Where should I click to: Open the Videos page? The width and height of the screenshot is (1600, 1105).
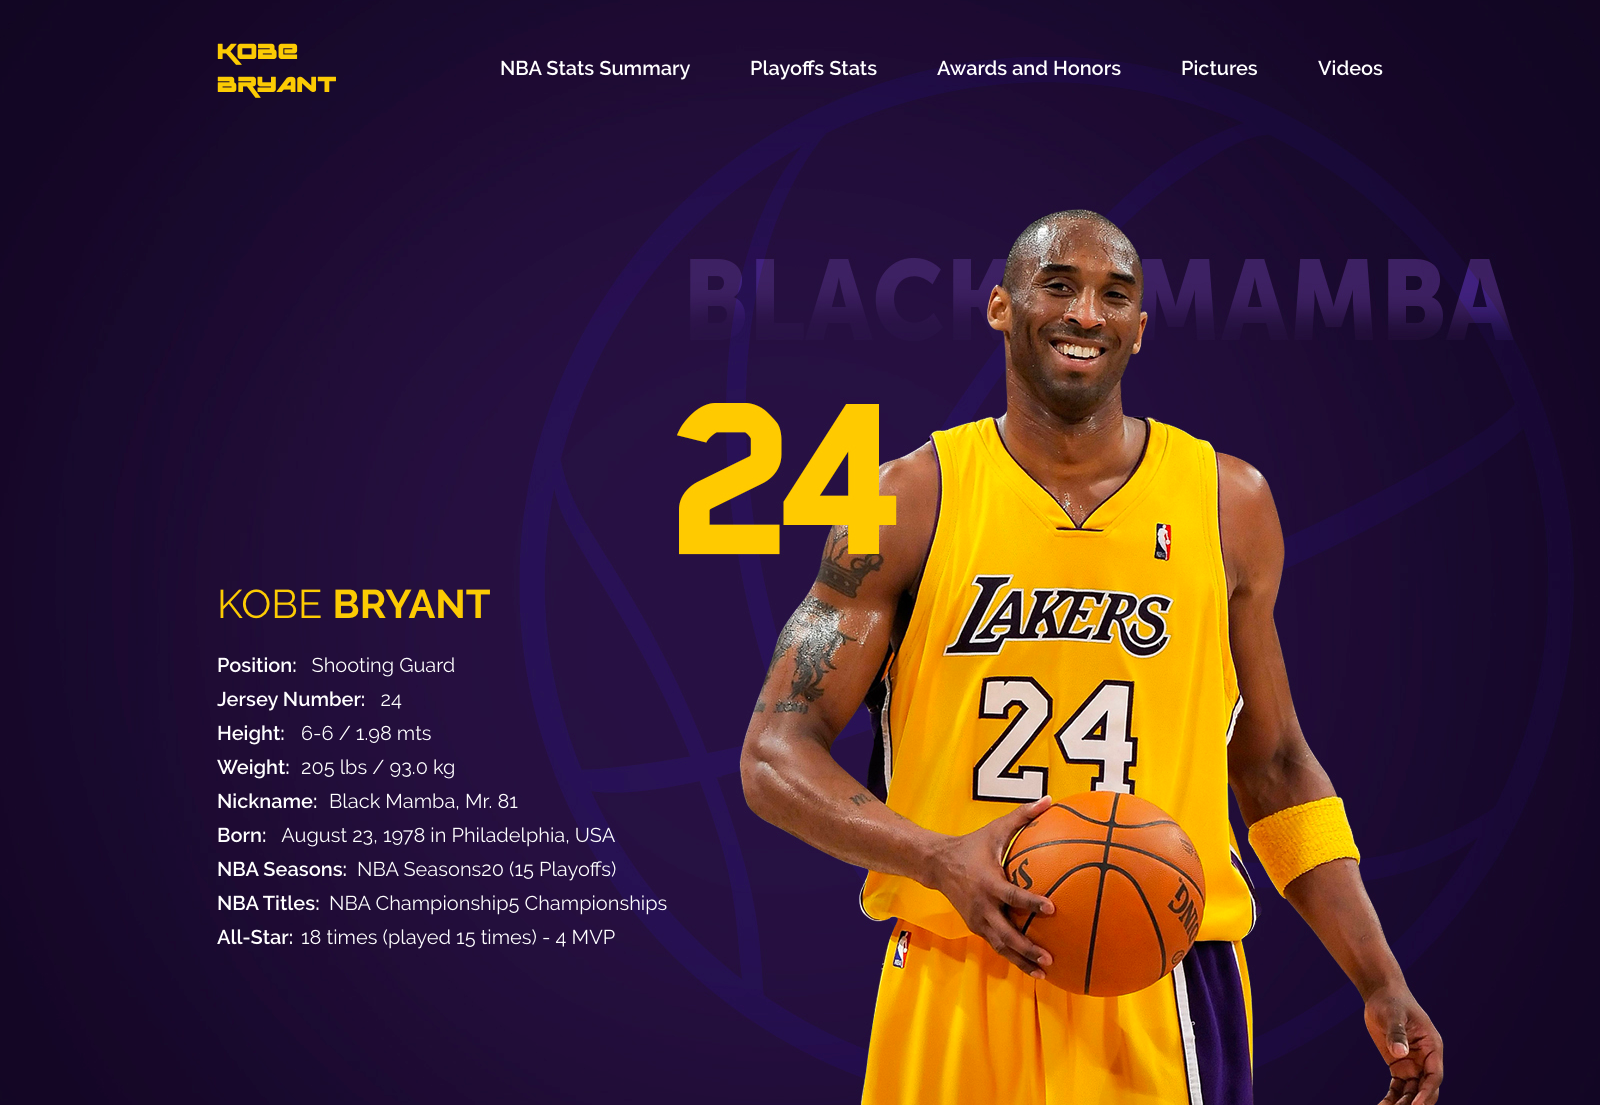click(1350, 68)
